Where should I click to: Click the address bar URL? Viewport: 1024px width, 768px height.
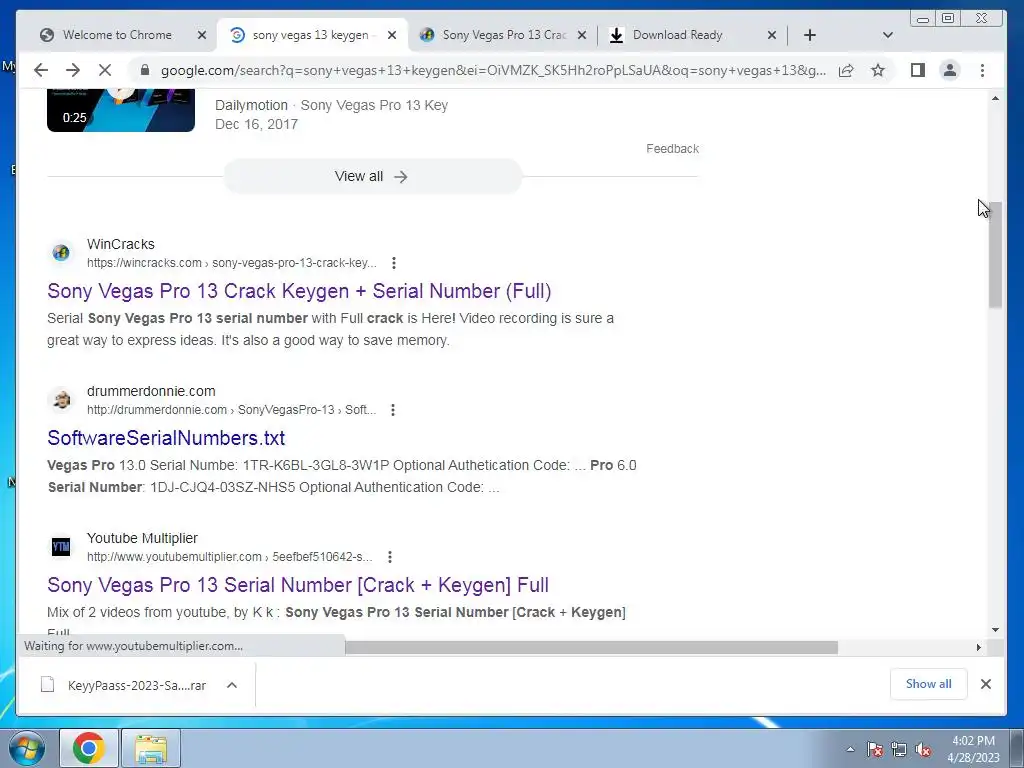(493, 71)
